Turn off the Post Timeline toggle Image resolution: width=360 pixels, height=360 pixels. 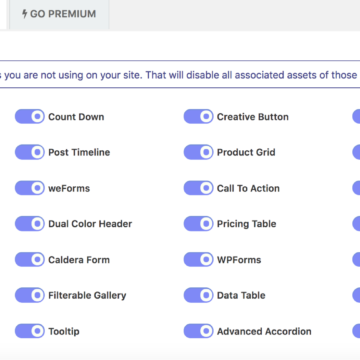coord(30,152)
